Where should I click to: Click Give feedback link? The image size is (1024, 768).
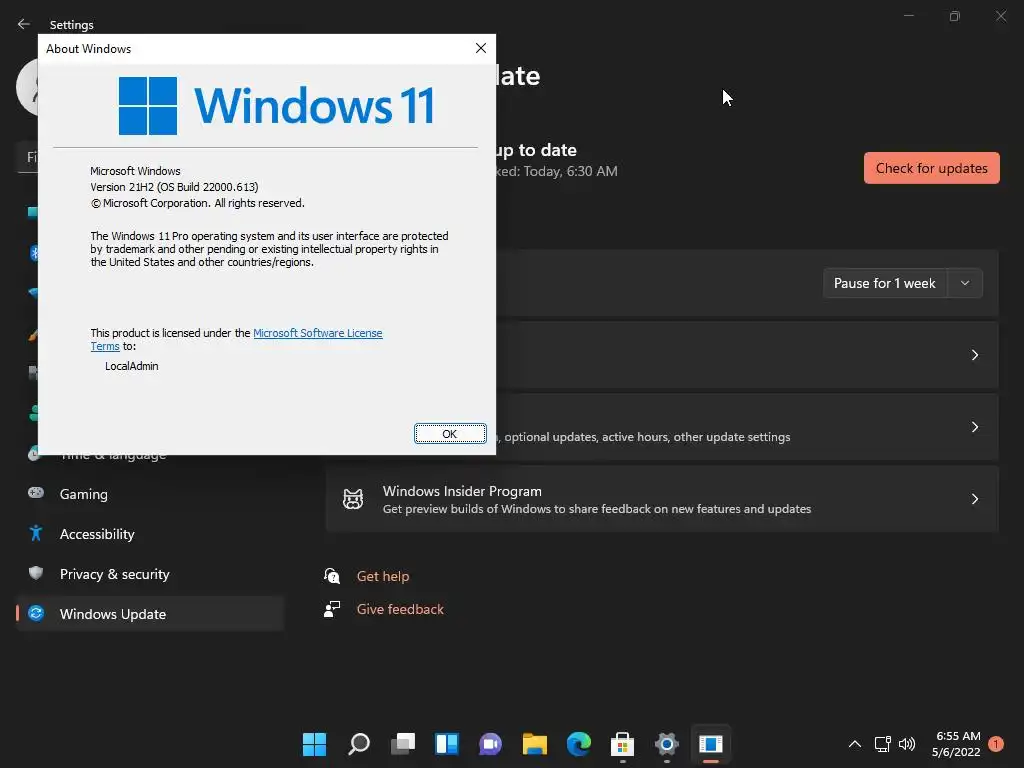pyautogui.click(x=400, y=609)
